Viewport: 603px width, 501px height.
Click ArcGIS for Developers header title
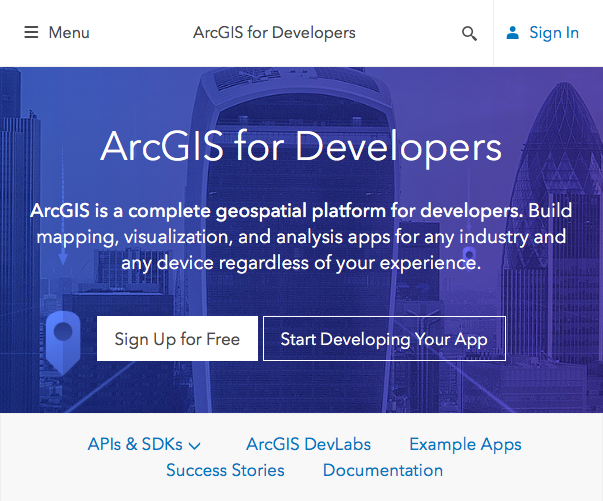[x=274, y=33]
